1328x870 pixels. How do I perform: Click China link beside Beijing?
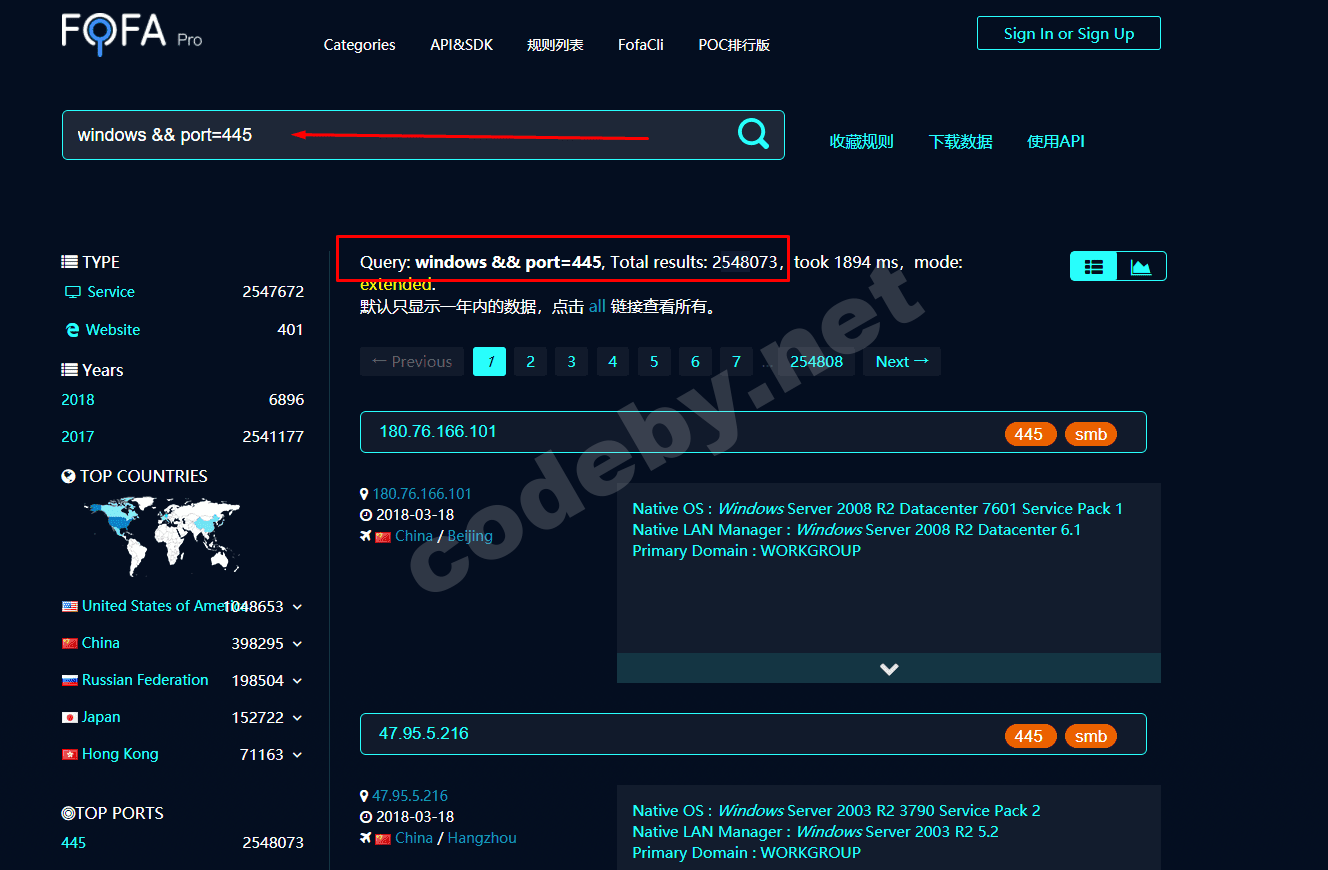[x=413, y=536]
